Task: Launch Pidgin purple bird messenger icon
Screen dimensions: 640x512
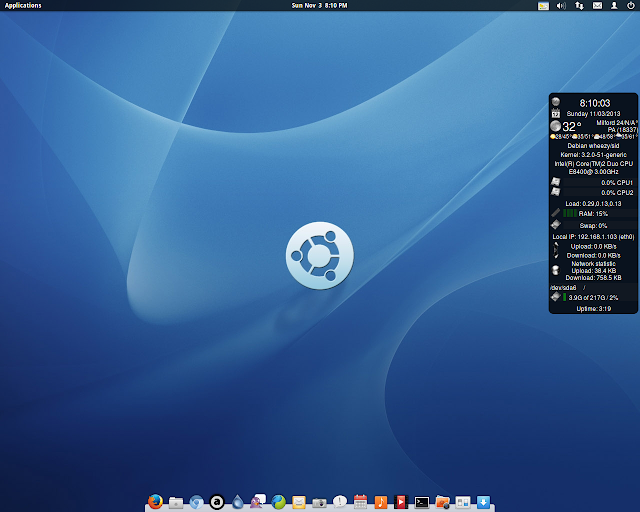Action: 258,501
